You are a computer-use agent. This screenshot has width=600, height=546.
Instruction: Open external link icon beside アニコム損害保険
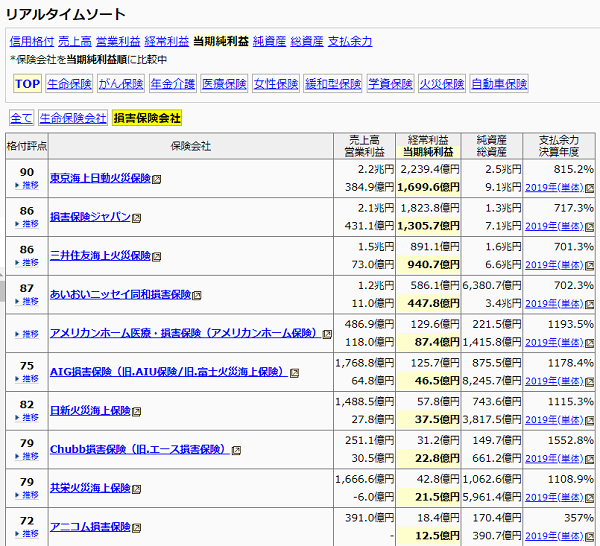pyautogui.click(x=137, y=528)
